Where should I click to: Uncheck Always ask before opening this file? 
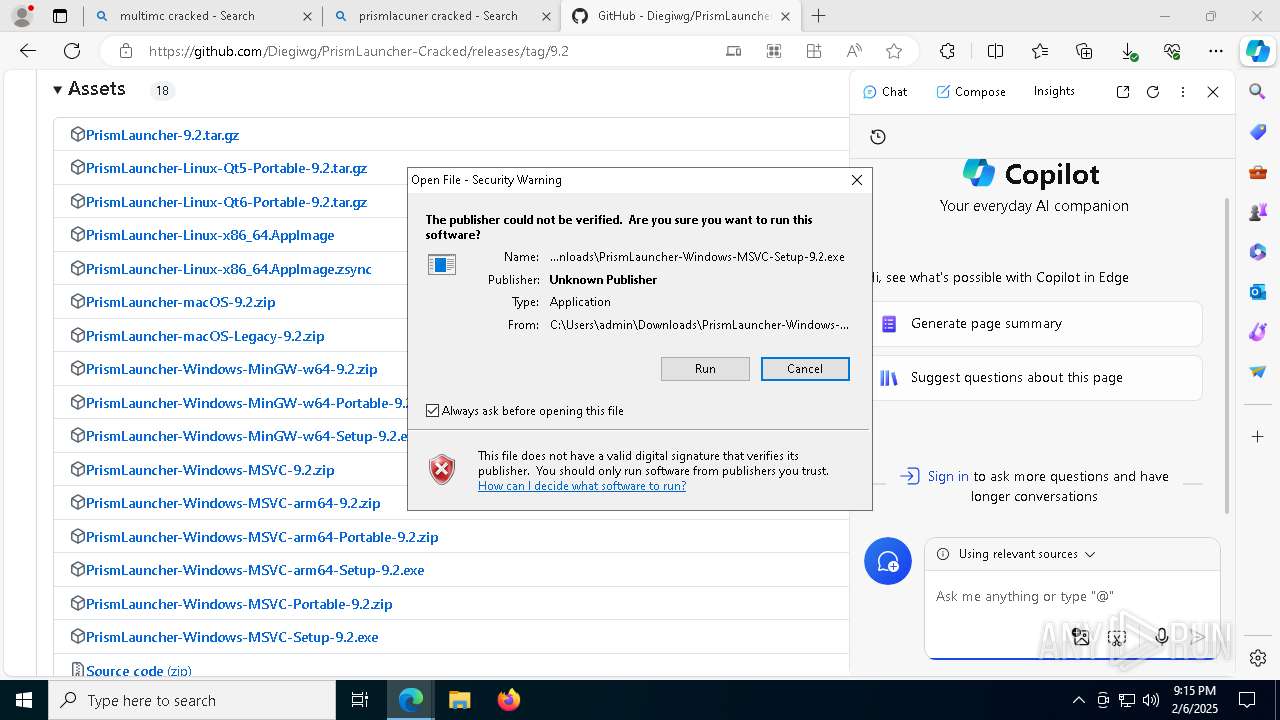[x=433, y=411]
